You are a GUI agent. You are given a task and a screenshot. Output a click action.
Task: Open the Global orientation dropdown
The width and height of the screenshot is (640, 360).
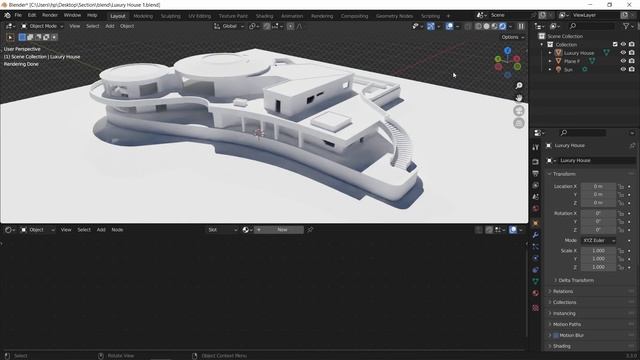[x=229, y=26]
